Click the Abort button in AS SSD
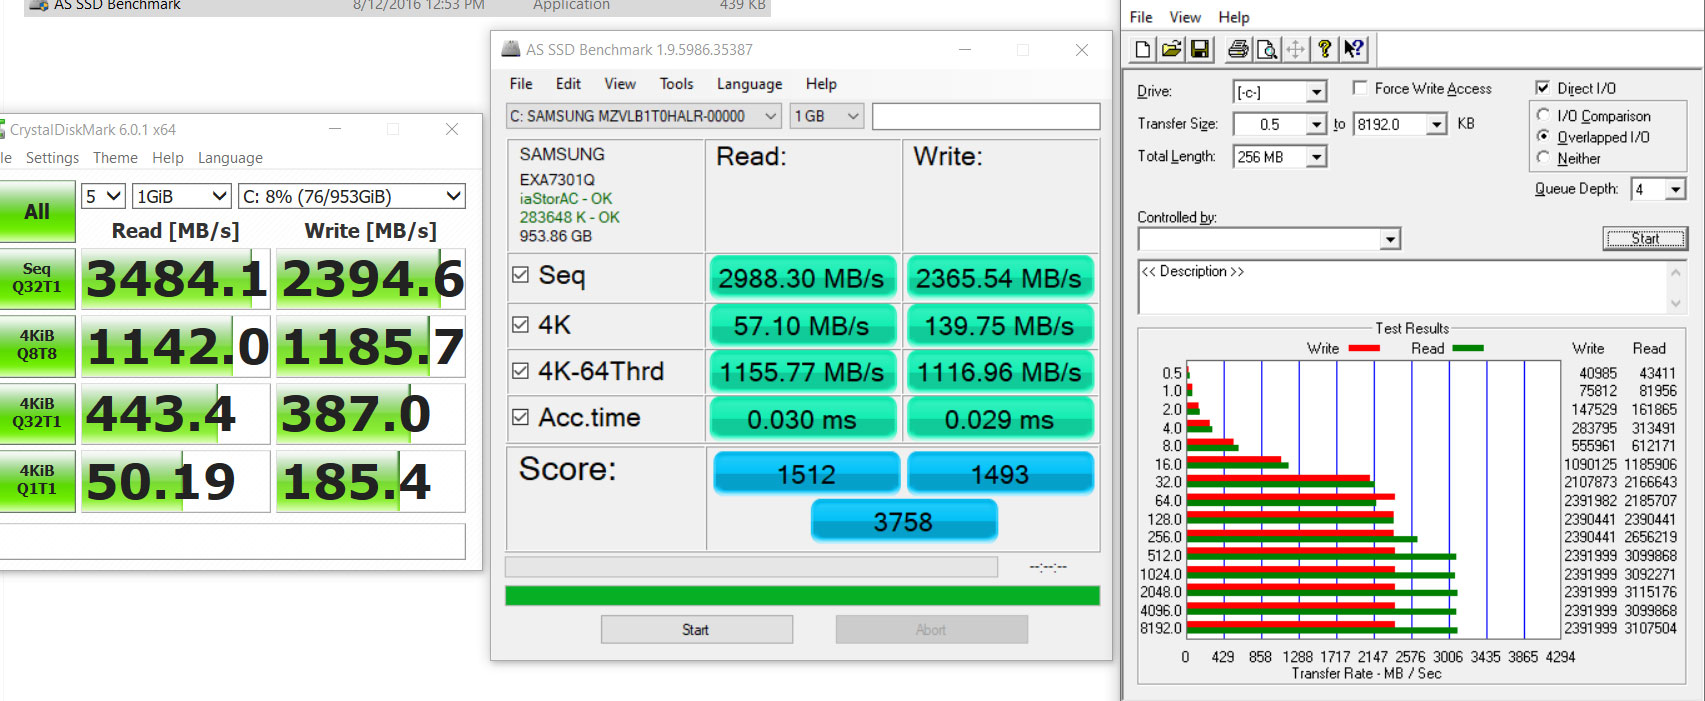1705x701 pixels. pyautogui.click(x=931, y=630)
